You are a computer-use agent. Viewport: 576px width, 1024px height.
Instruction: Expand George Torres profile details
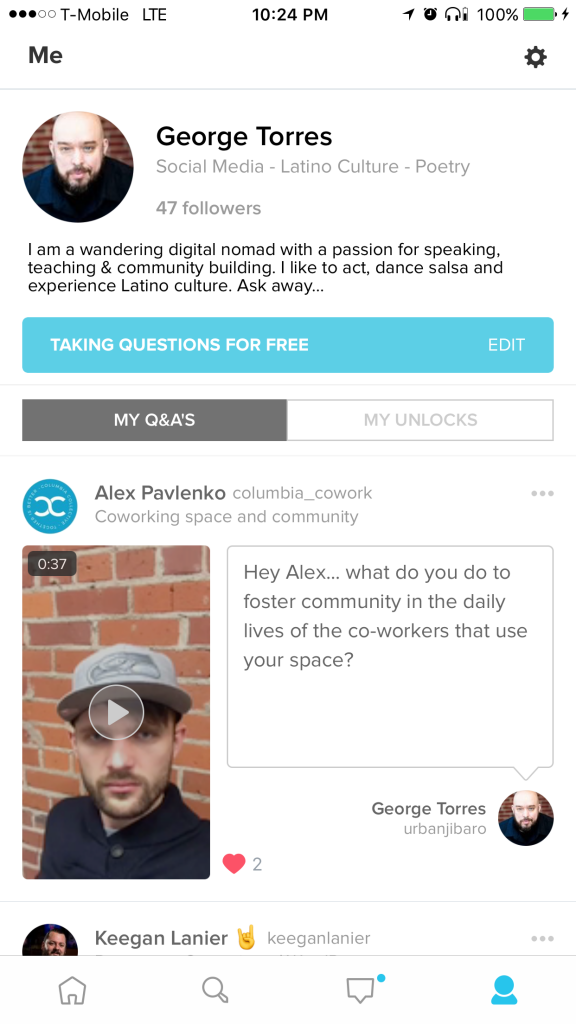[x=245, y=136]
